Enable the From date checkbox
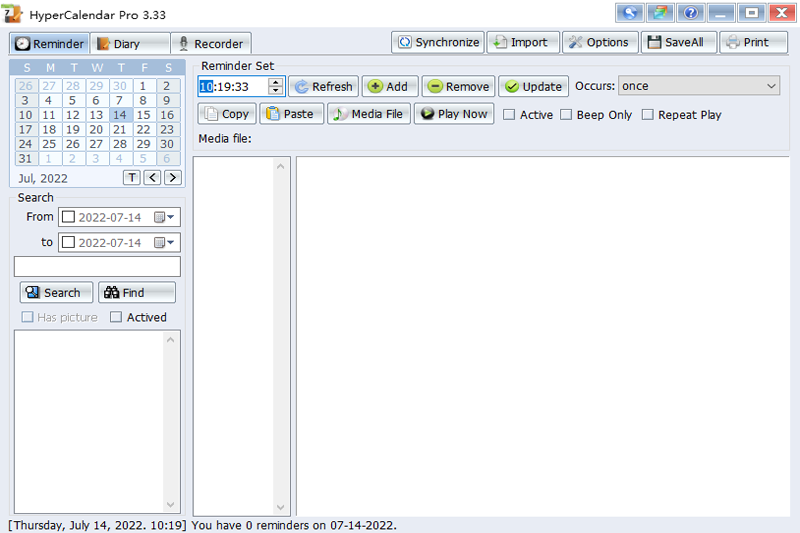Image resolution: width=800 pixels, height=533 pixels. coord(68,217)
